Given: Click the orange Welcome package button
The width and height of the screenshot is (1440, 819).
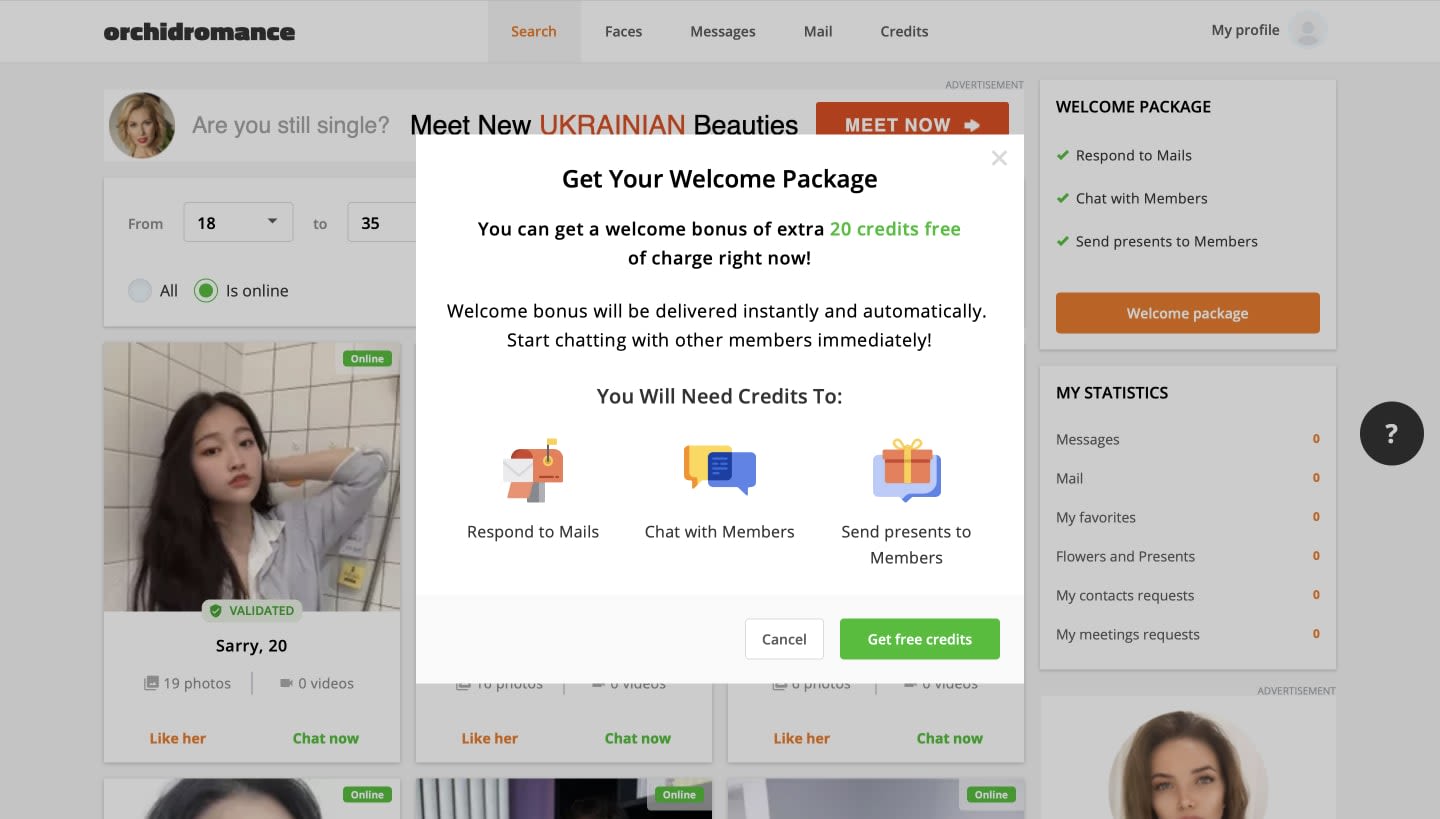Looking at the screenshot, I should pyautogui.click(x=1188, y=313).
